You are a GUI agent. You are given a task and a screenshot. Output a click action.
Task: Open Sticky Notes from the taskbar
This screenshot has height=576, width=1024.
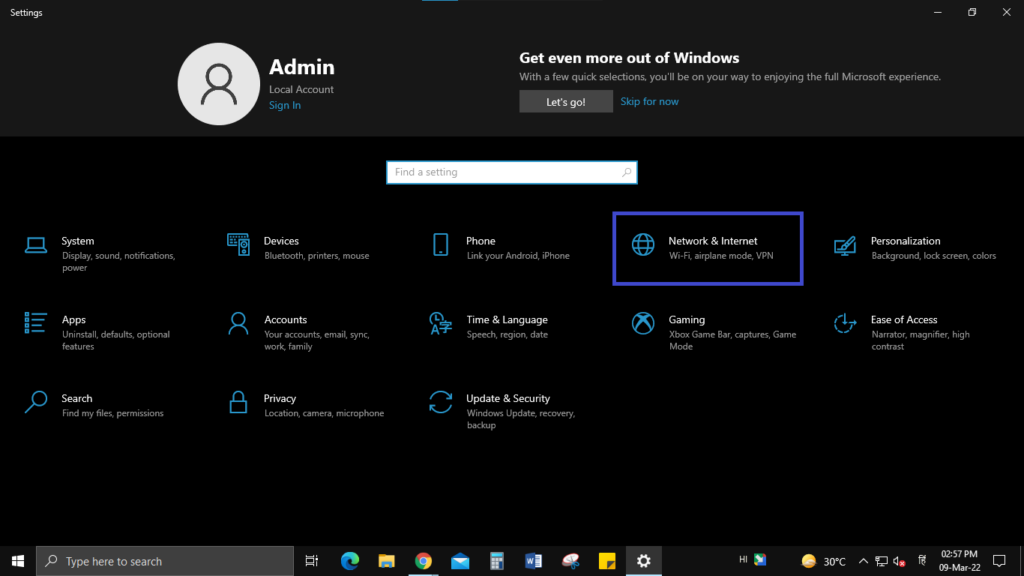click(607, 561)
